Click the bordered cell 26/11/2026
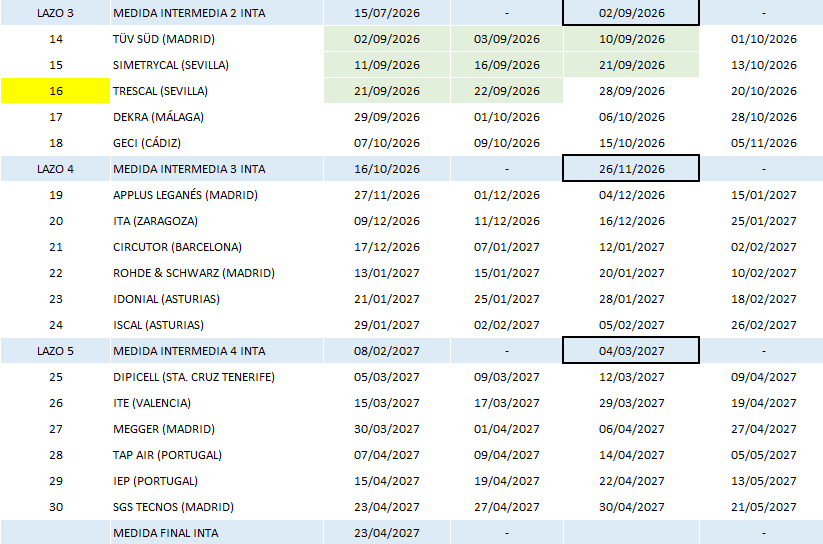The height and width of the screenshot is (544, 823). click(x=631, y=169)
